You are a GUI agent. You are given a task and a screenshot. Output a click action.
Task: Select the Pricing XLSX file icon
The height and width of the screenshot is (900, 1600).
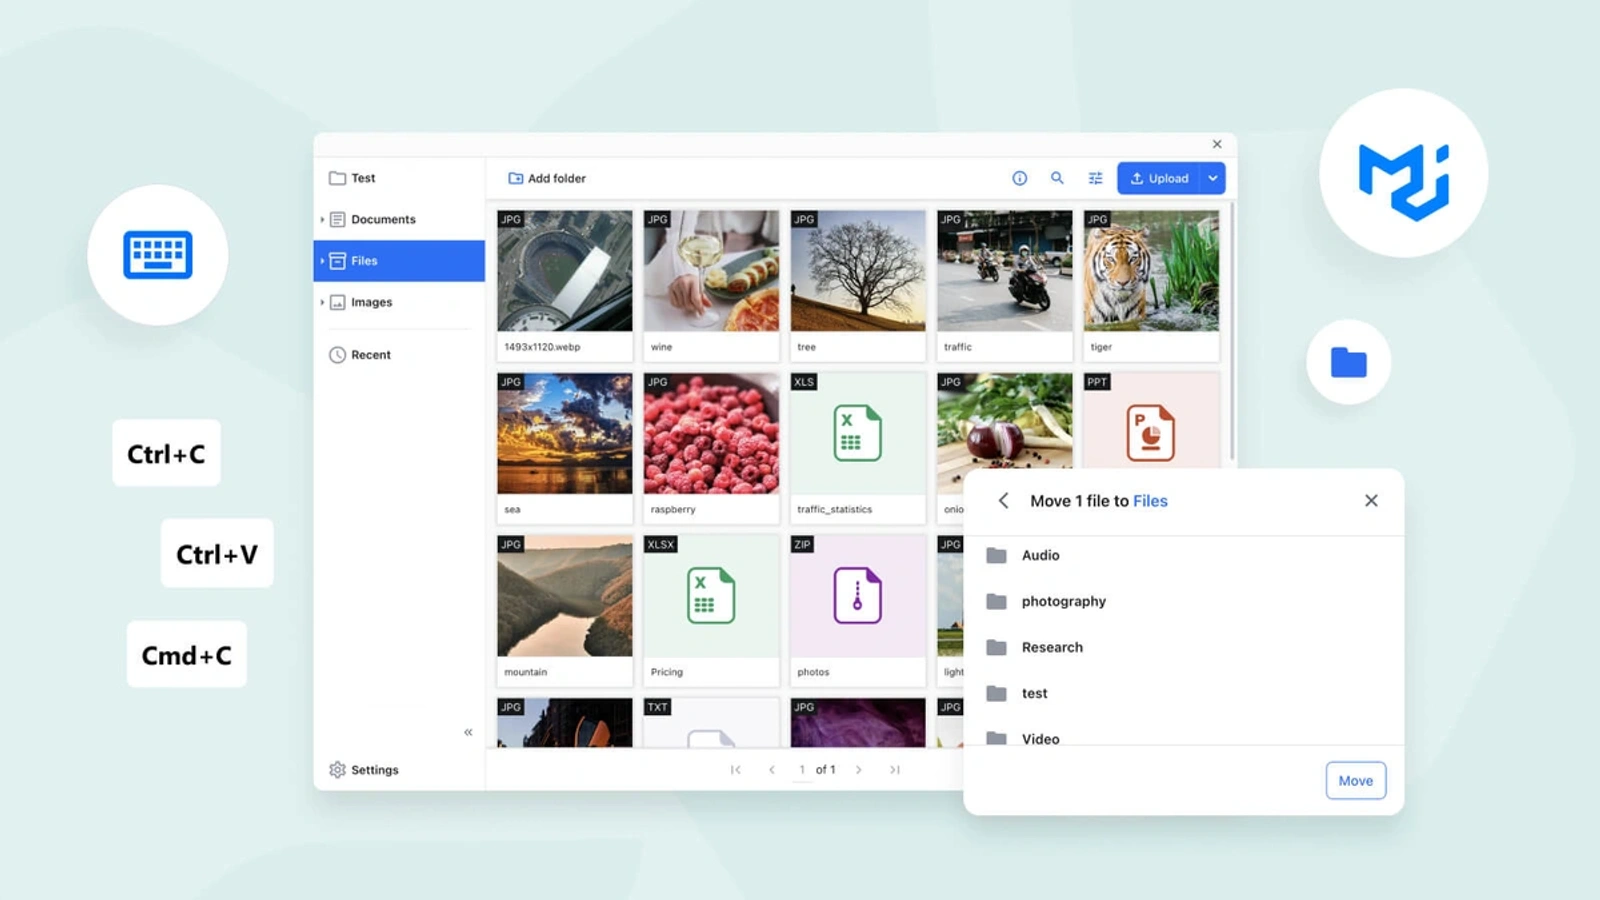click(x=711, y=596)
